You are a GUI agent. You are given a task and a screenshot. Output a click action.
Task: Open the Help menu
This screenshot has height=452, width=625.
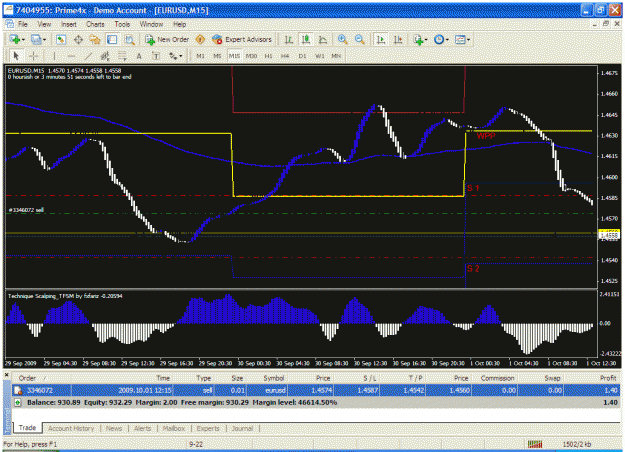(x=179, y=24)
